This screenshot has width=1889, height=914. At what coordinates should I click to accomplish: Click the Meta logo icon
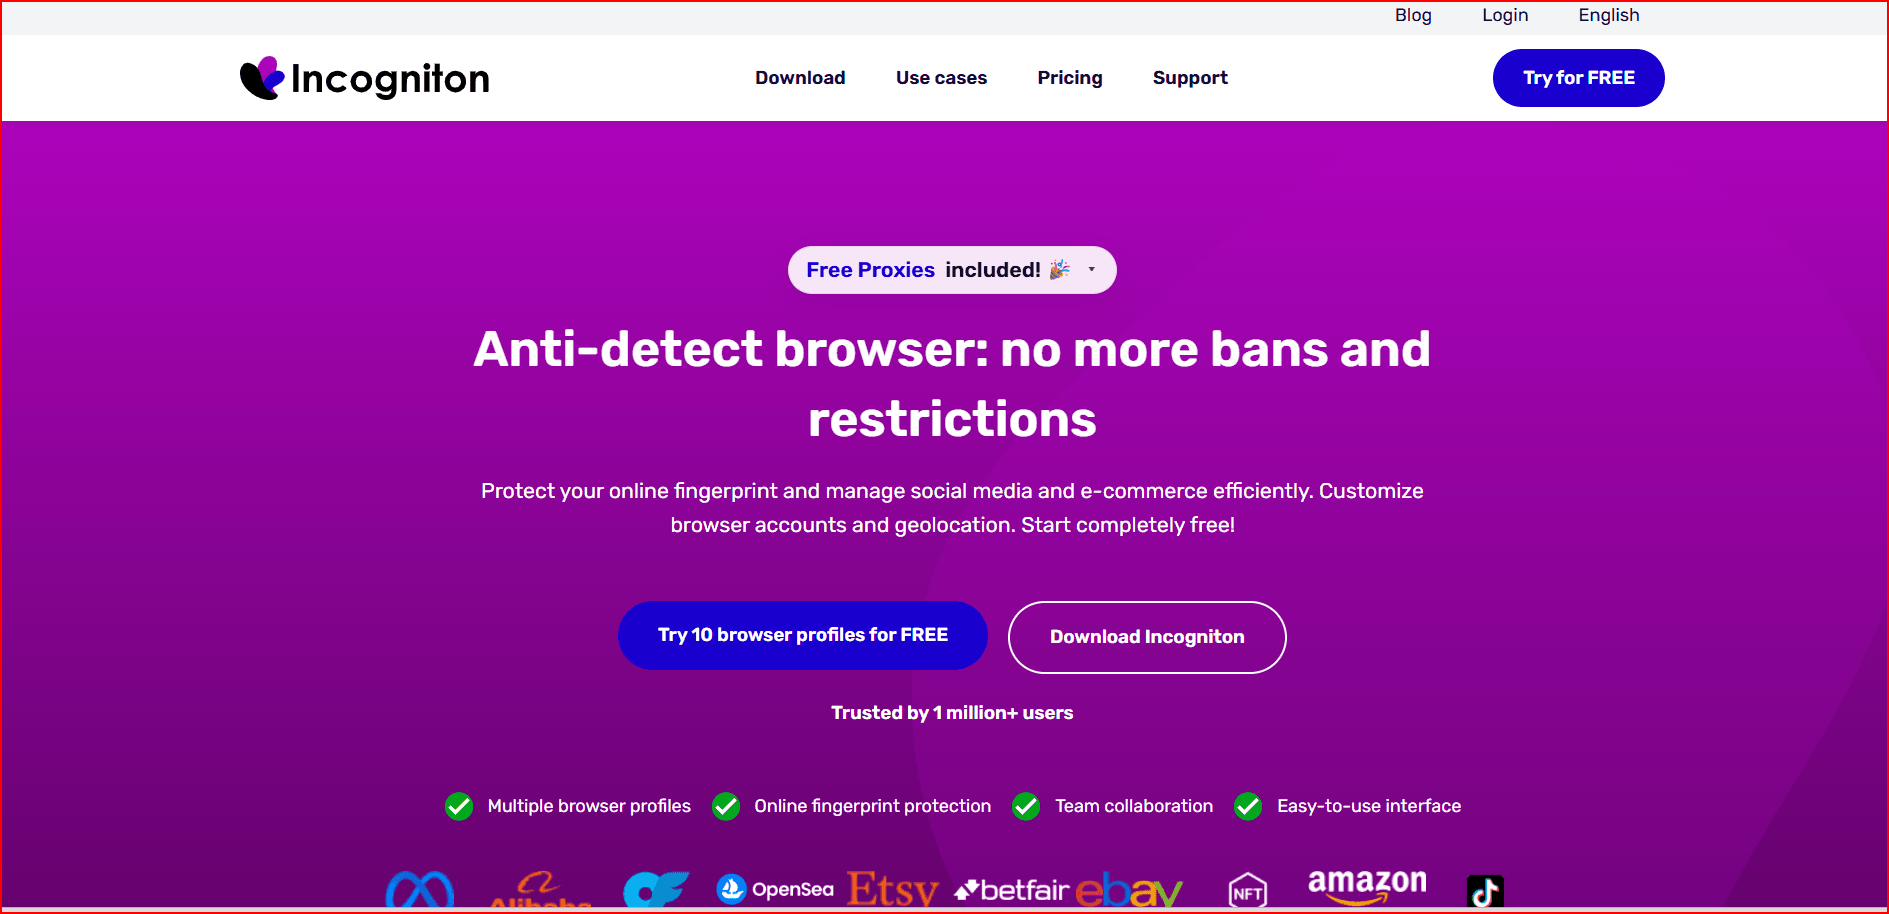(x=420, y=890)
